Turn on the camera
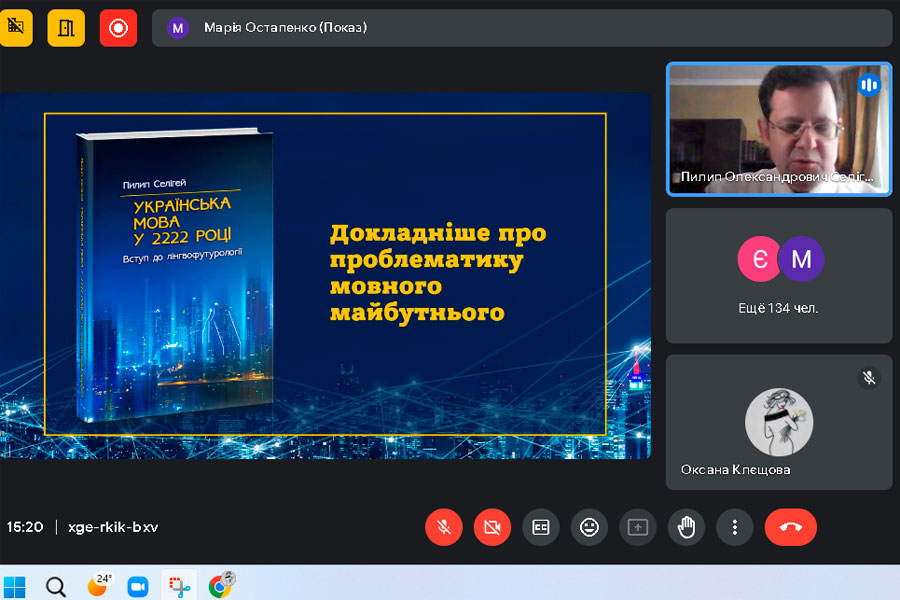Viewport: 900px width, 600px height. click(492, 527)
